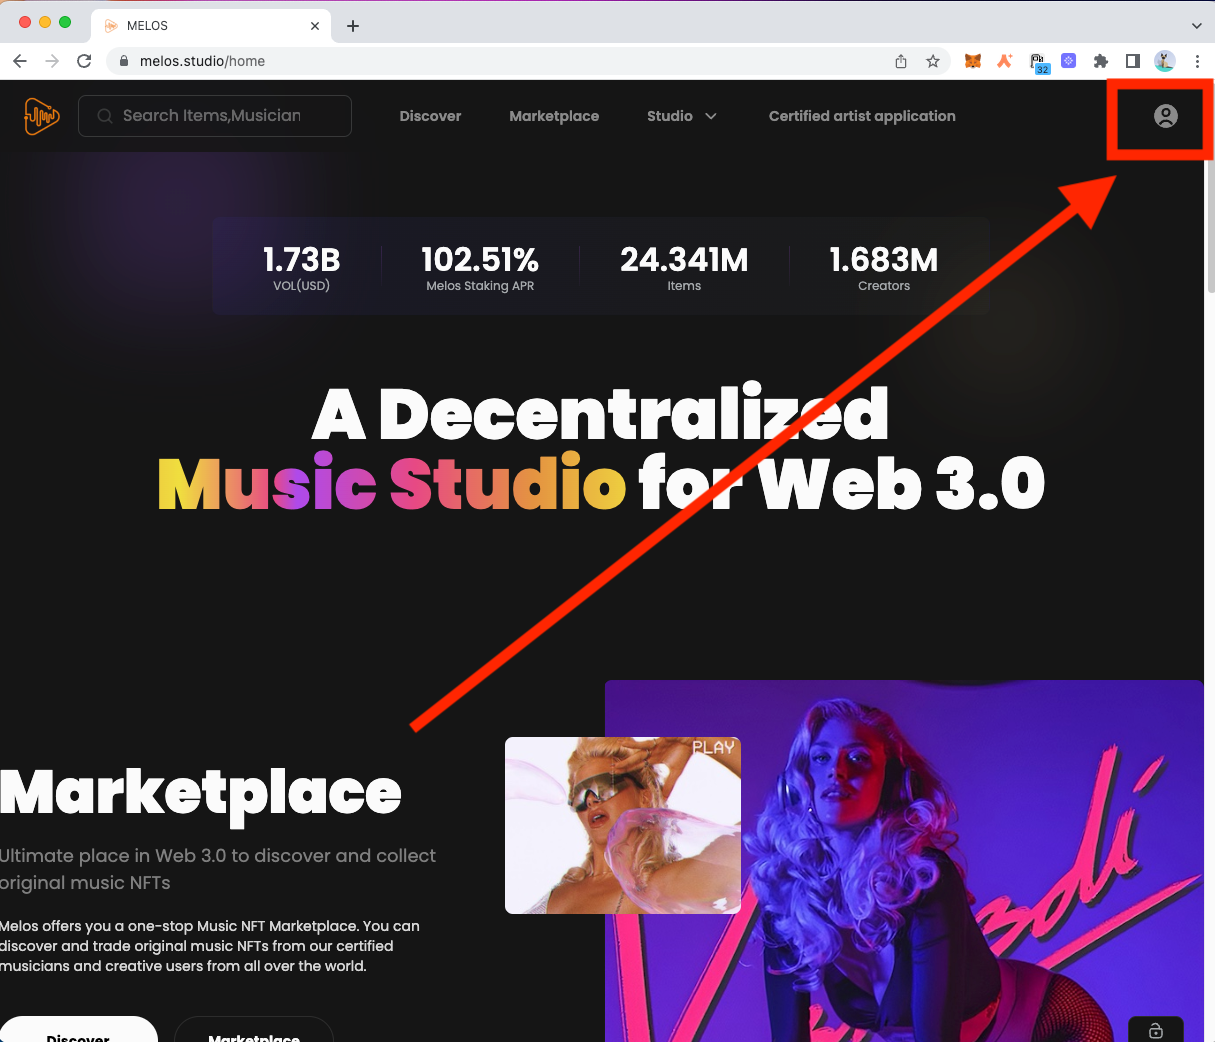Click the unlock icon on the NFT card

(1156, 1032)
